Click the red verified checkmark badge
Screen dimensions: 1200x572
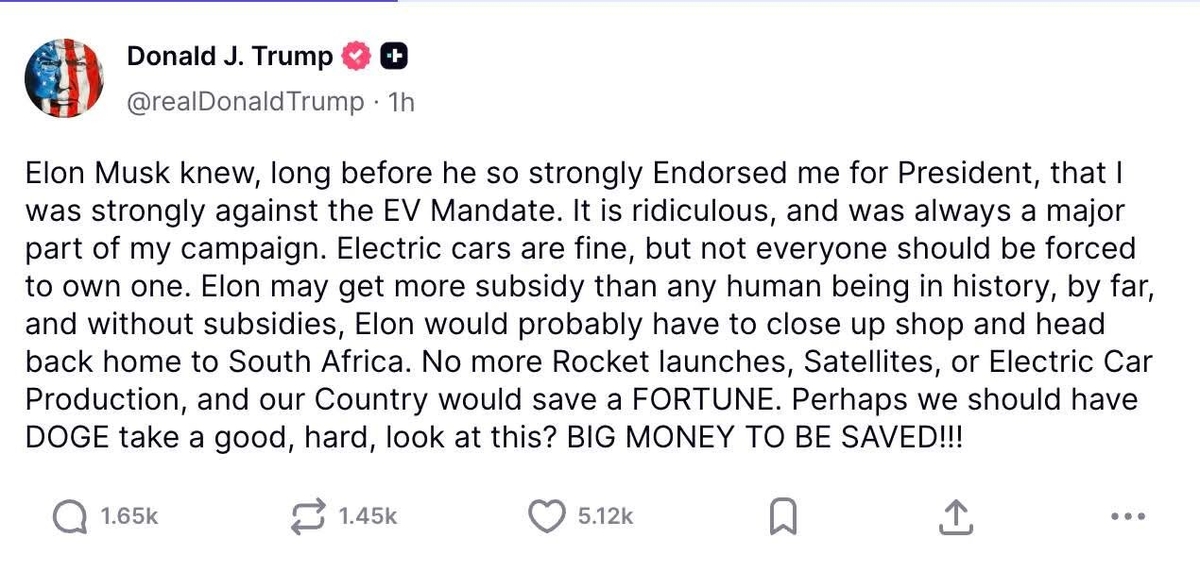355,58
